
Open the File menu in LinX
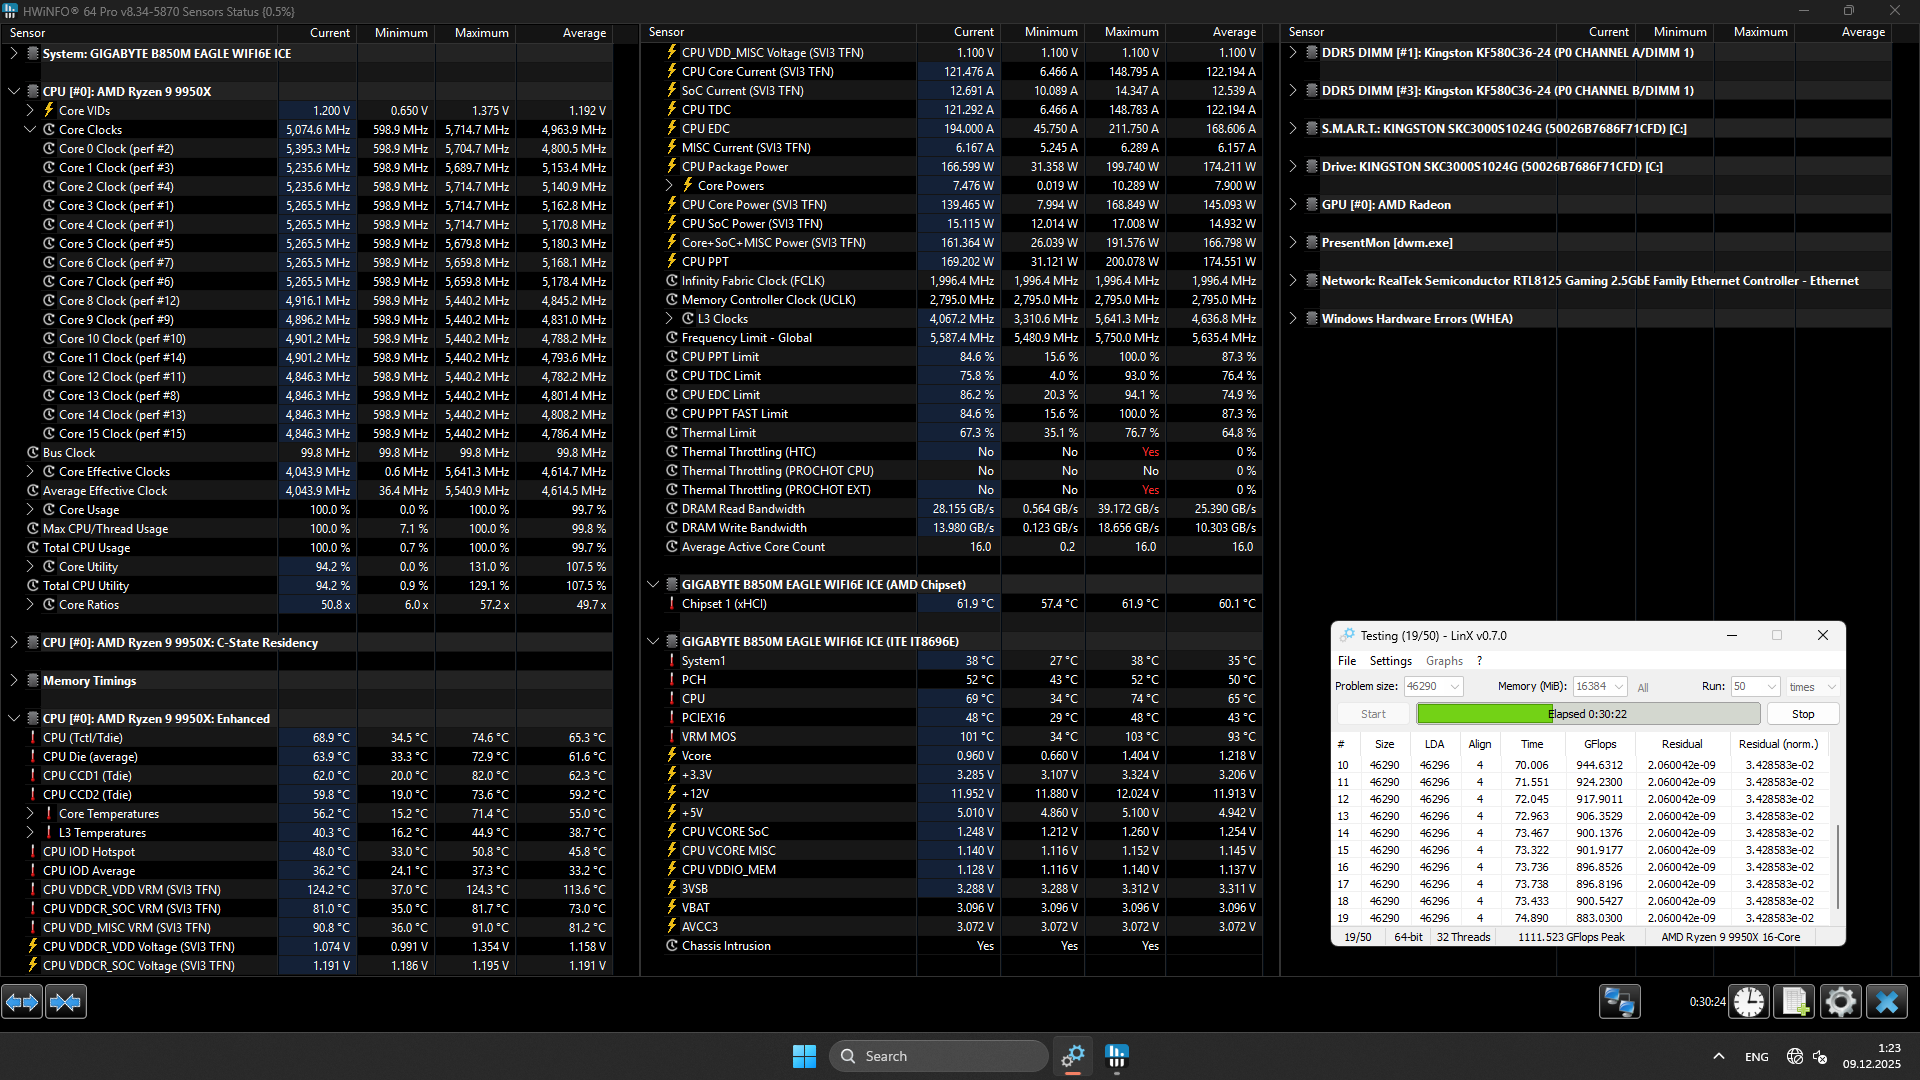pyautogui.click(x=1347, y=661)
